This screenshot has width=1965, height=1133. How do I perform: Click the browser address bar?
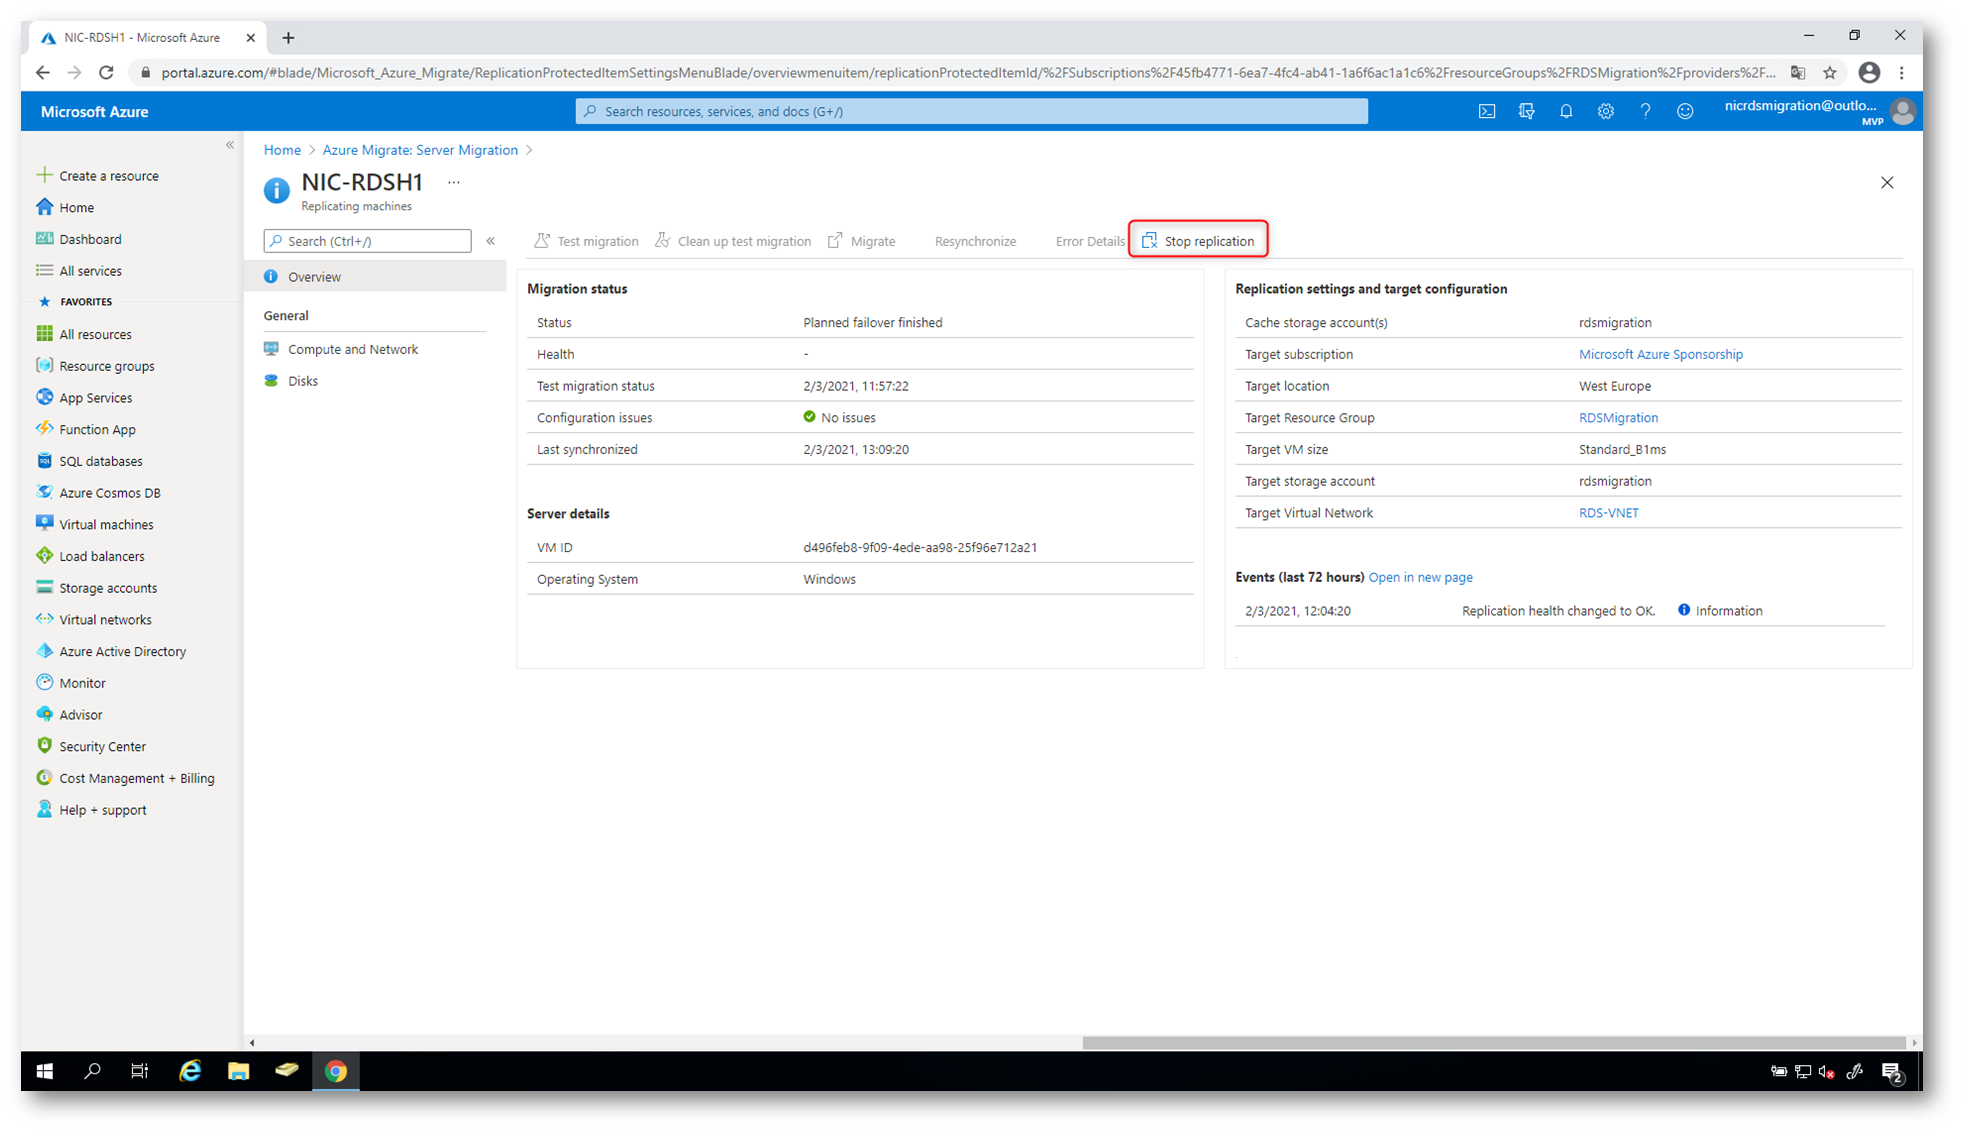(967, 72)
